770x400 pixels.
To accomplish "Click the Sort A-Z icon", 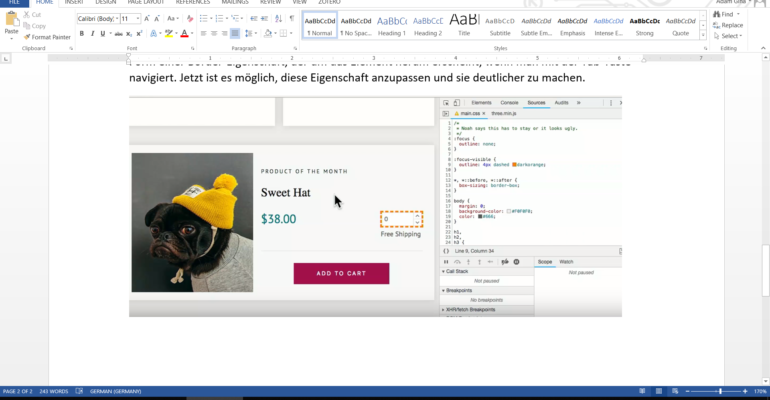I will tap(278, 19).
